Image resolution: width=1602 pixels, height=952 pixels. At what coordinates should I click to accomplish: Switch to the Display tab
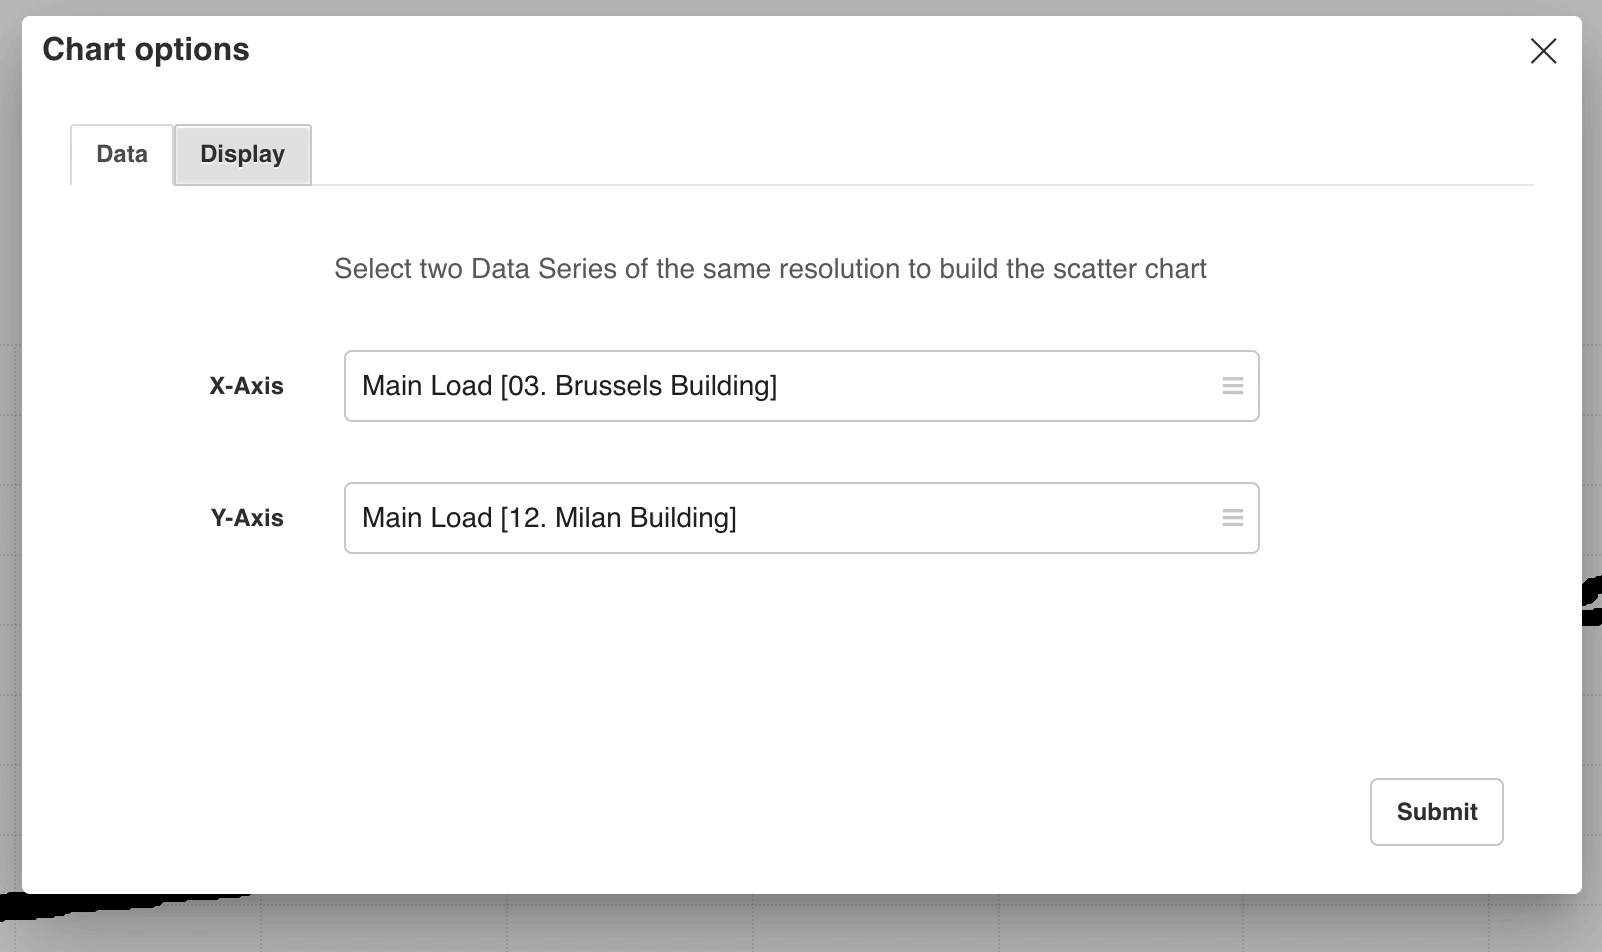click(243, 154)
